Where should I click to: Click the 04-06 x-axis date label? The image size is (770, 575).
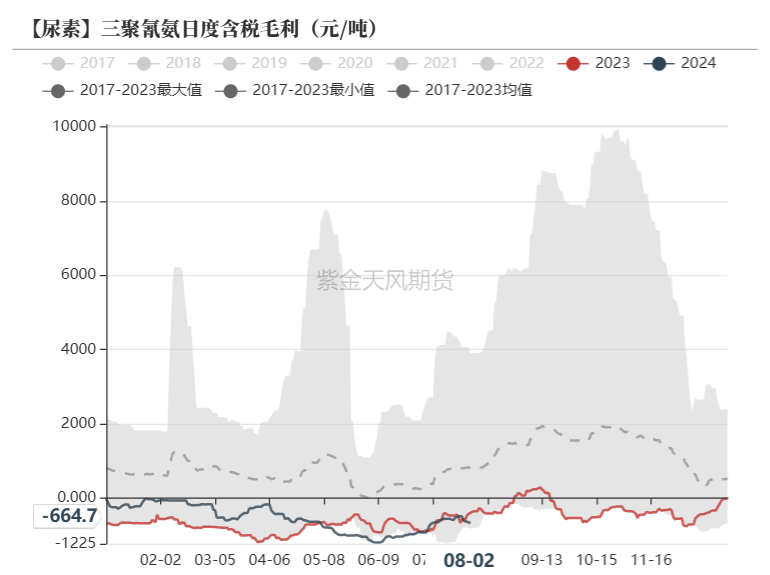(x=270, y=560)
